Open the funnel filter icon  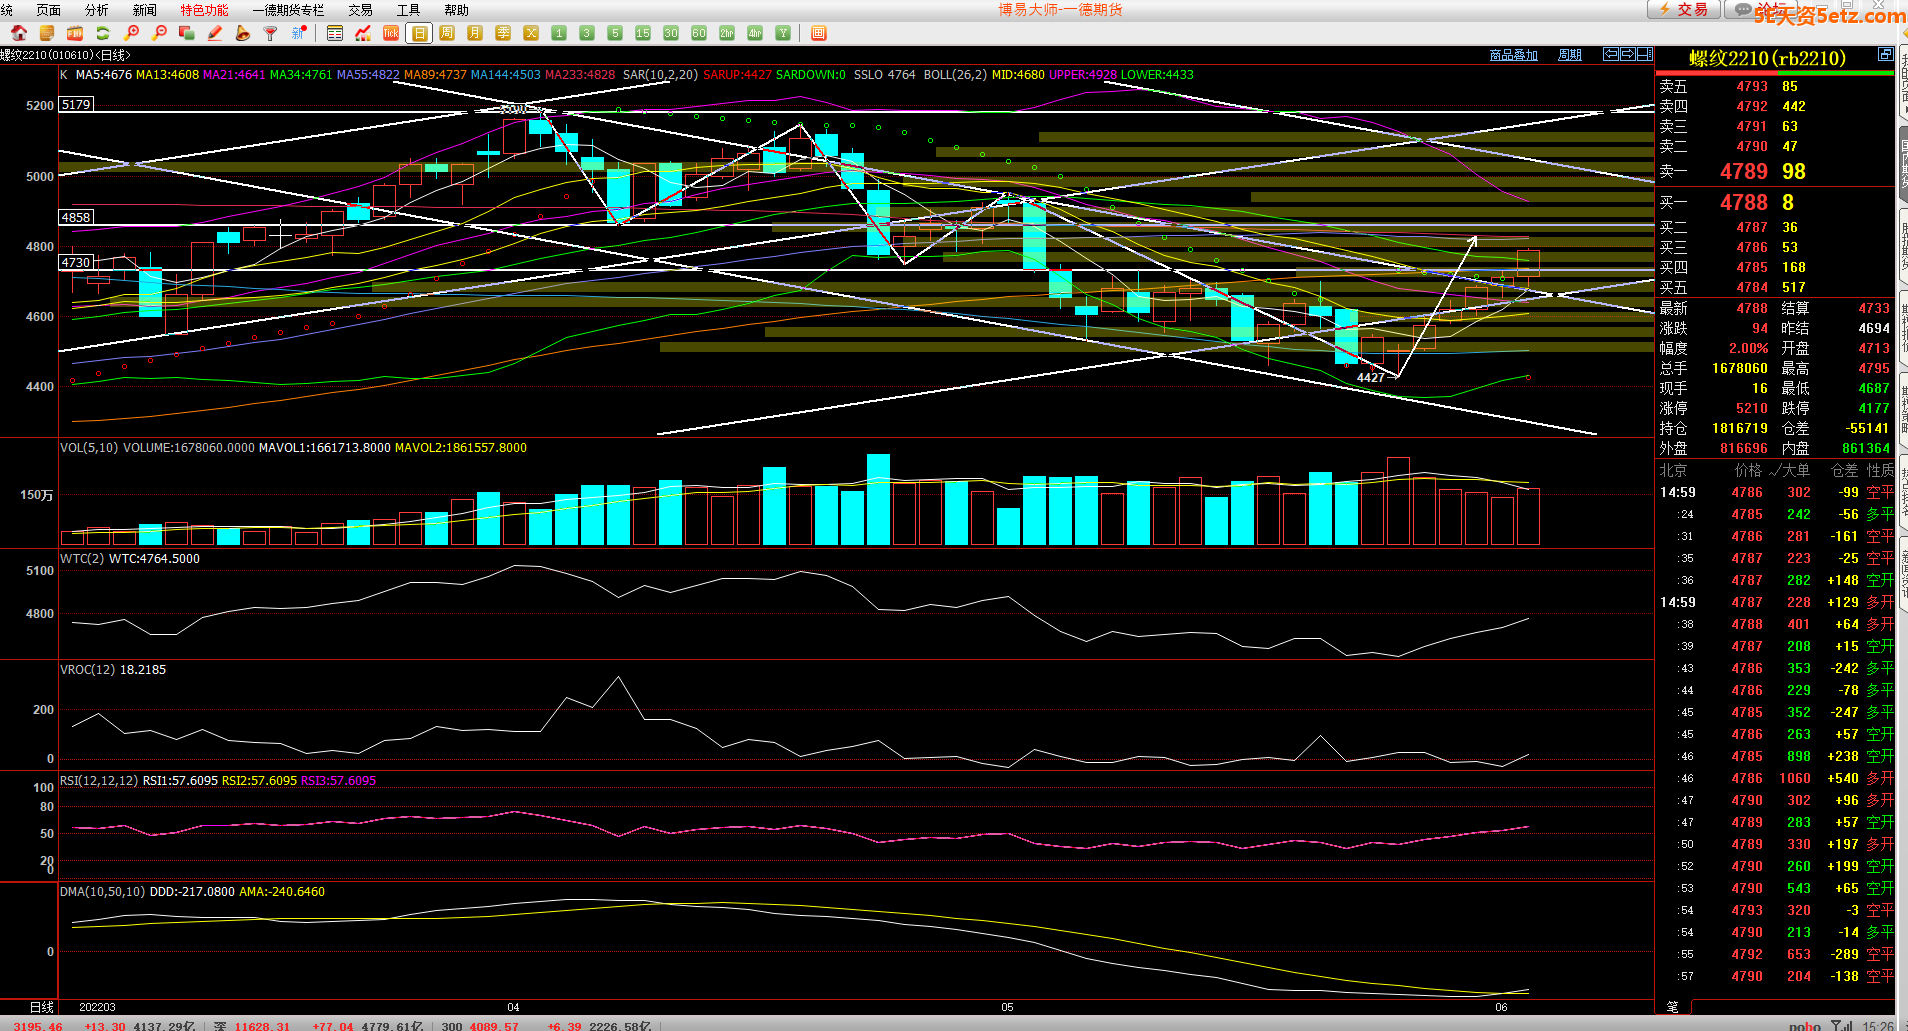pos(271,33)
